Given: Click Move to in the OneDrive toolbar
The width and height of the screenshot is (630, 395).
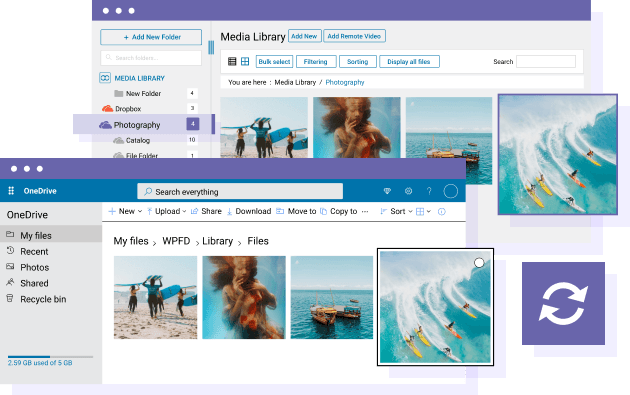Looking at the screenshot, I should (297, 211).
